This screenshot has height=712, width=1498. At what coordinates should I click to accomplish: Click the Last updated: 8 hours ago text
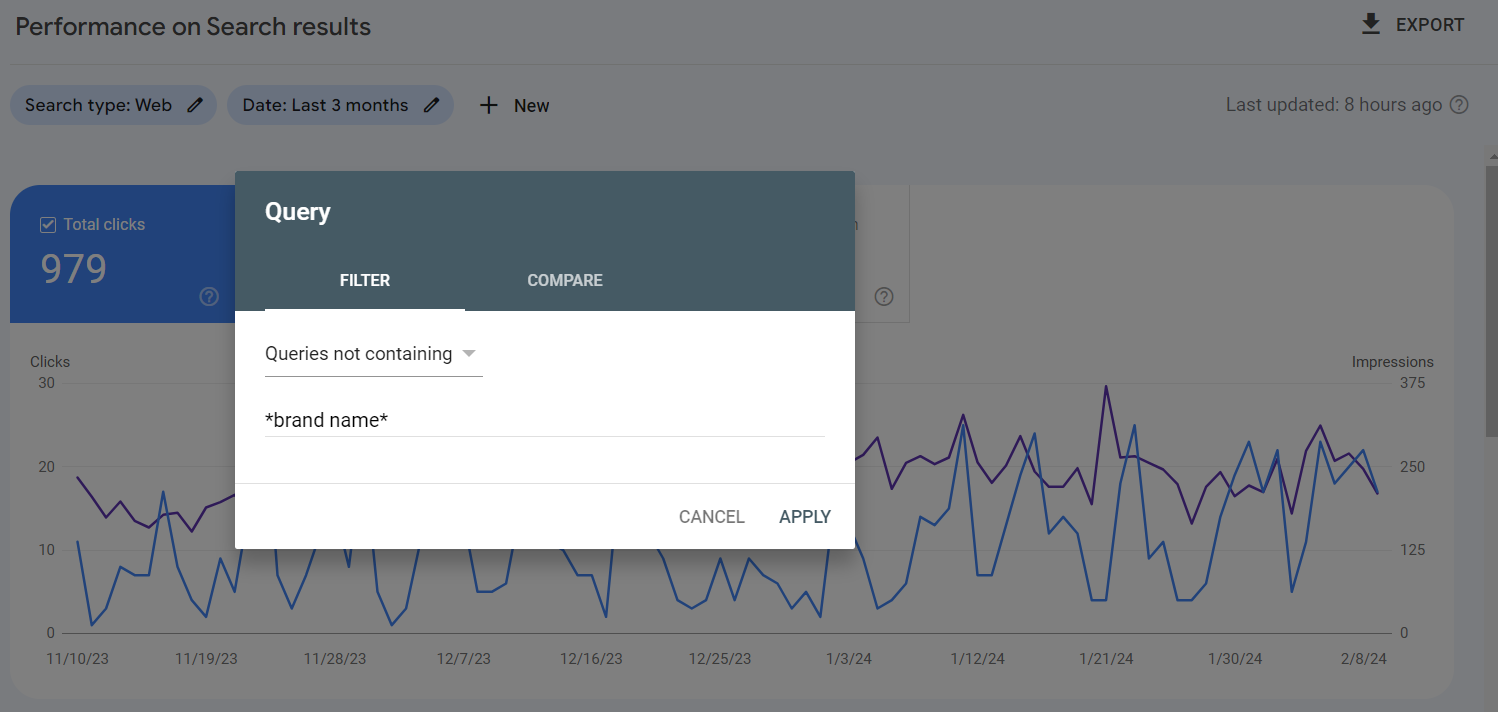pos(1334,105)
